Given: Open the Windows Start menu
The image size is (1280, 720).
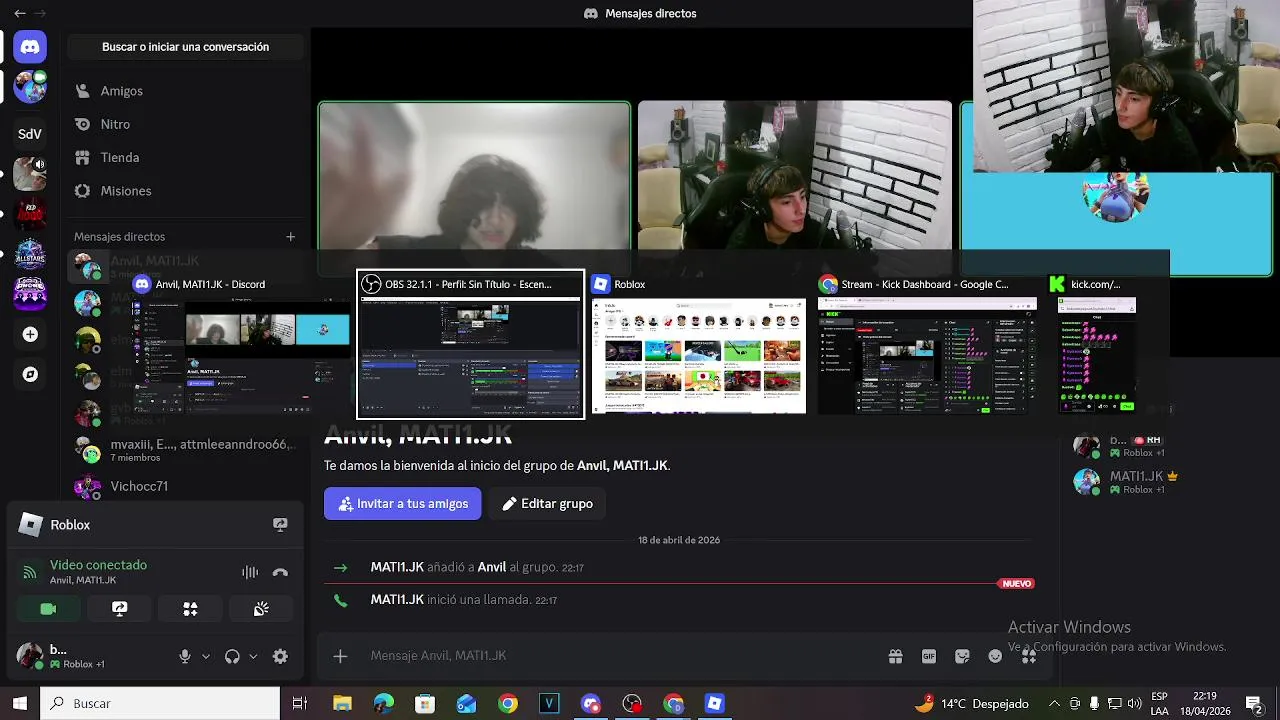Looking at the screenshot, I should point(19,703).
